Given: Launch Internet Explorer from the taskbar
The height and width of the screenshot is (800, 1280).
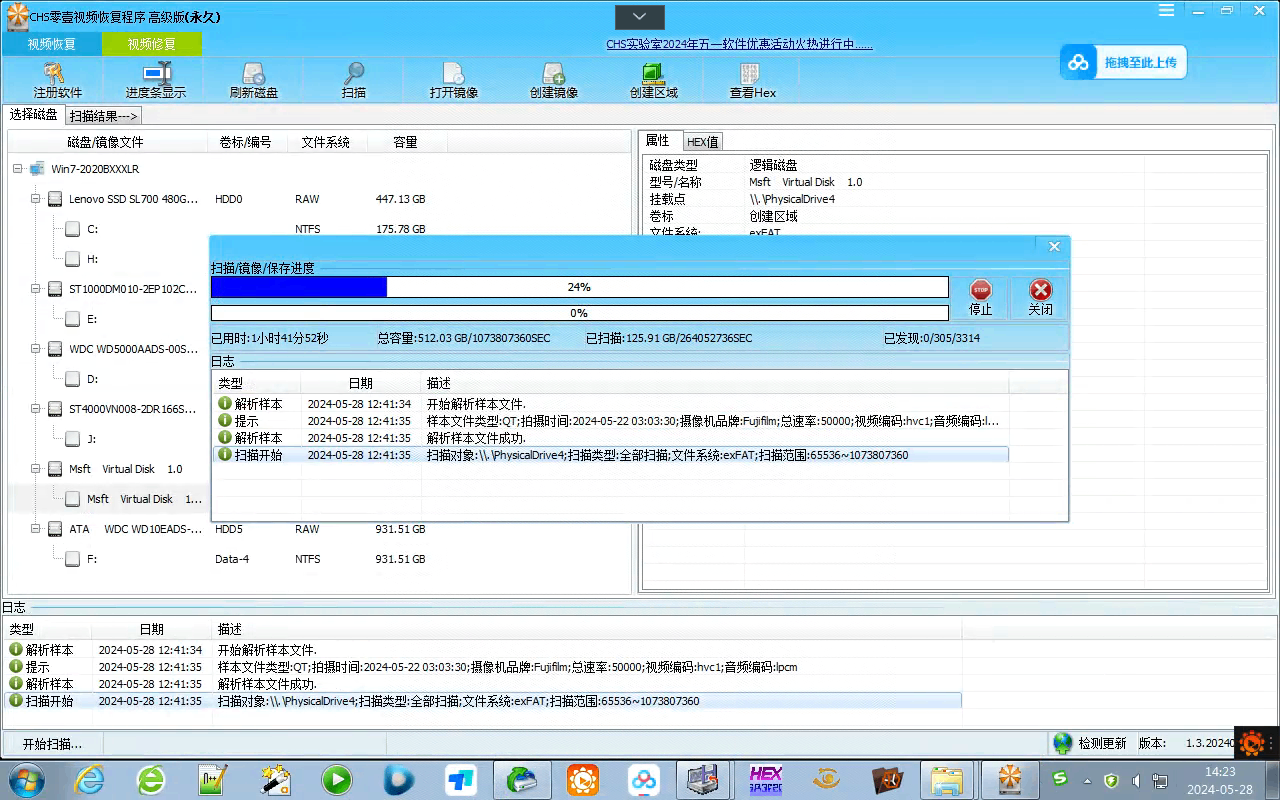Looking at the screenshot, I should (89, 779).
